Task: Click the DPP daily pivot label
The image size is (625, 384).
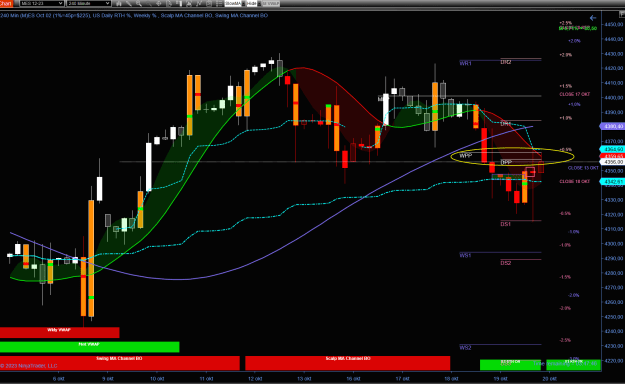Action: (x=506, y=162)
